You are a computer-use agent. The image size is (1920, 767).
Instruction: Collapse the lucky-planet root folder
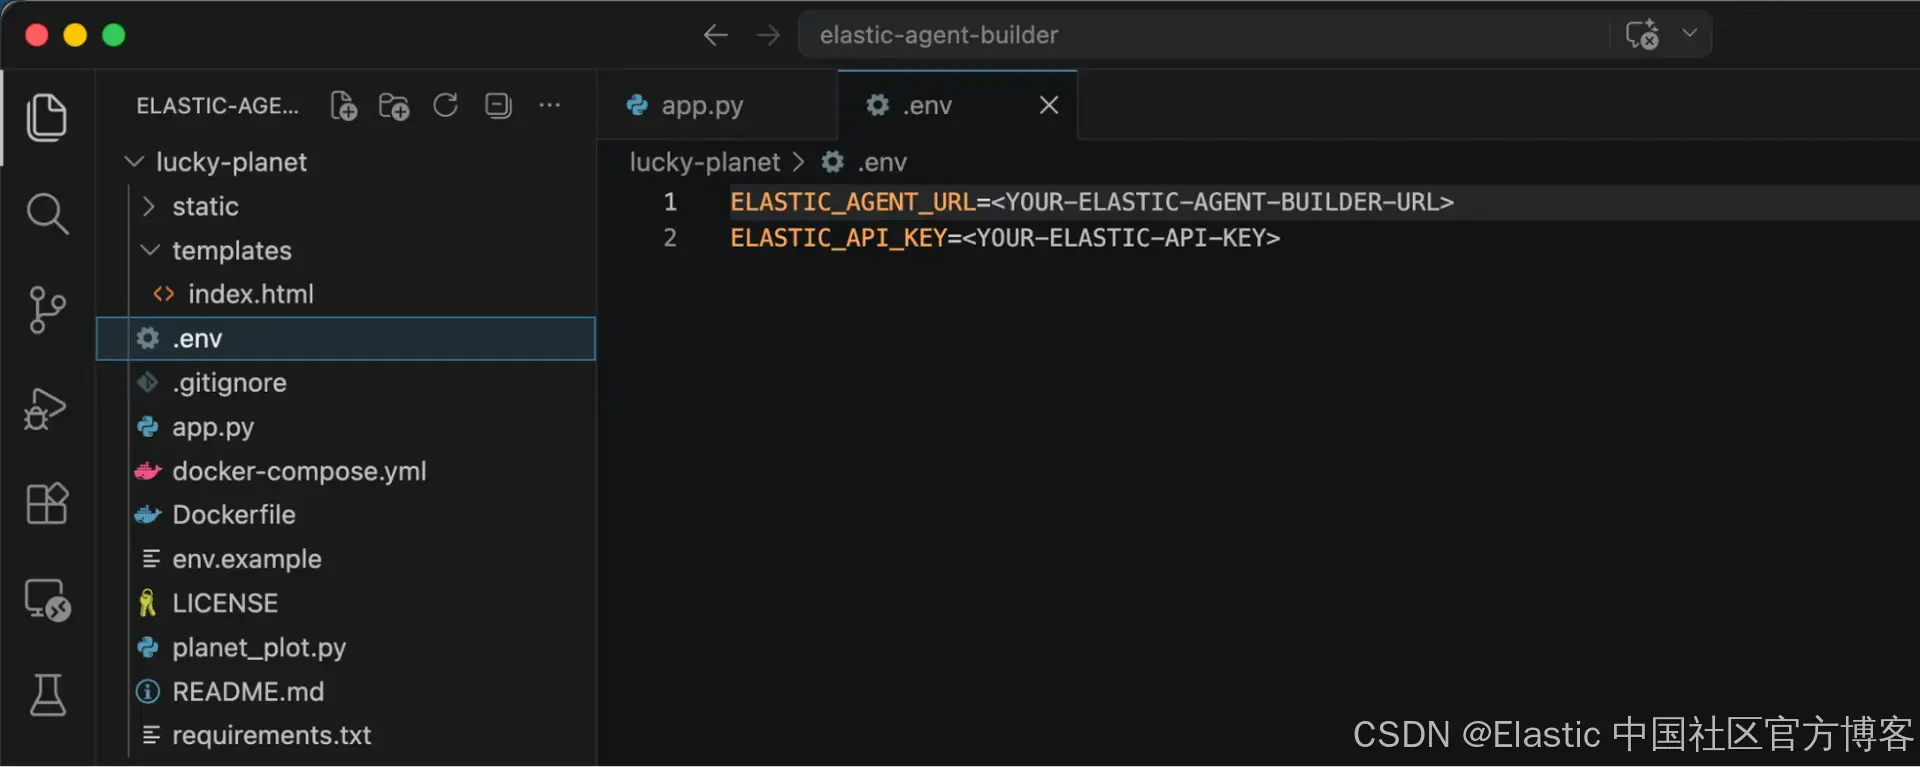click(x=346, y=162)
